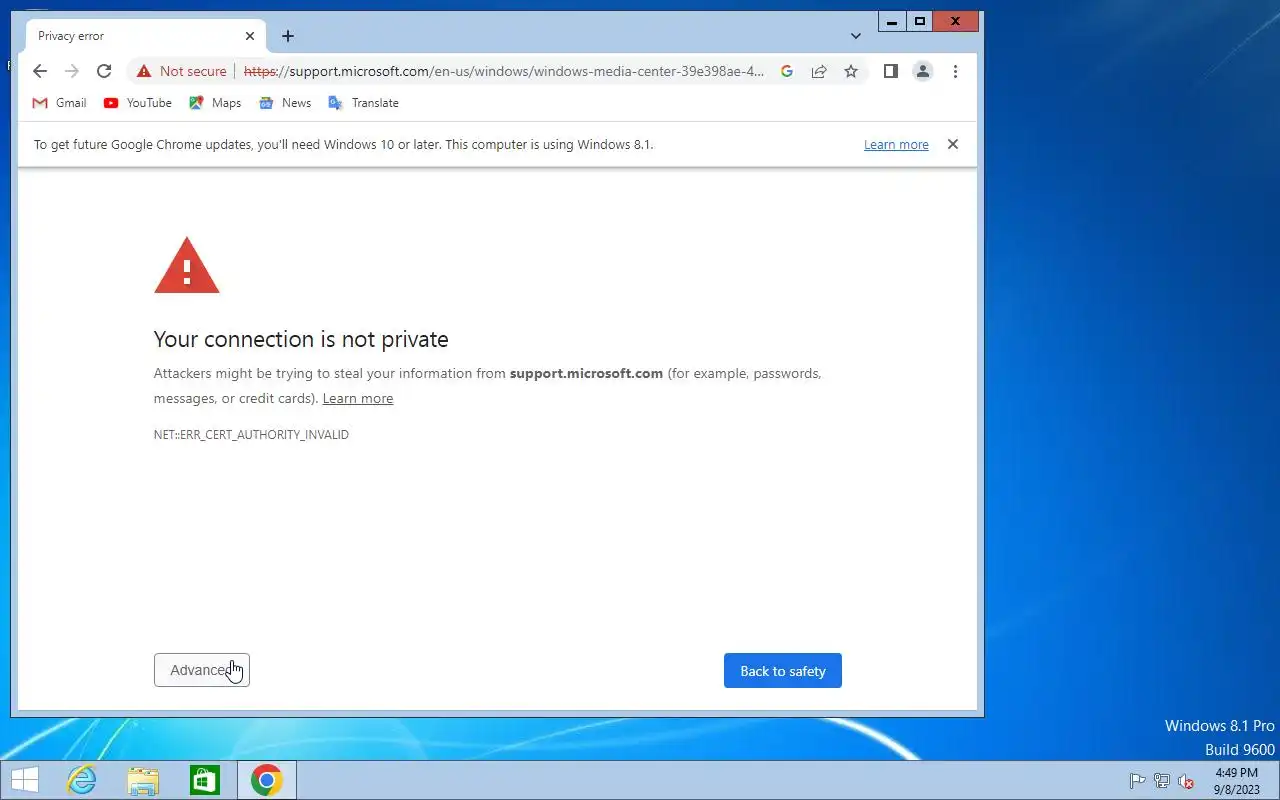Click the Not secure warning indicator

(182, 71)
